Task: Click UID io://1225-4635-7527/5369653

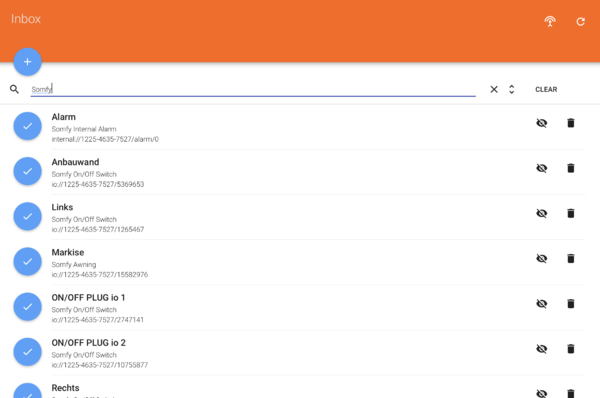Action: [x=98, y=184]
